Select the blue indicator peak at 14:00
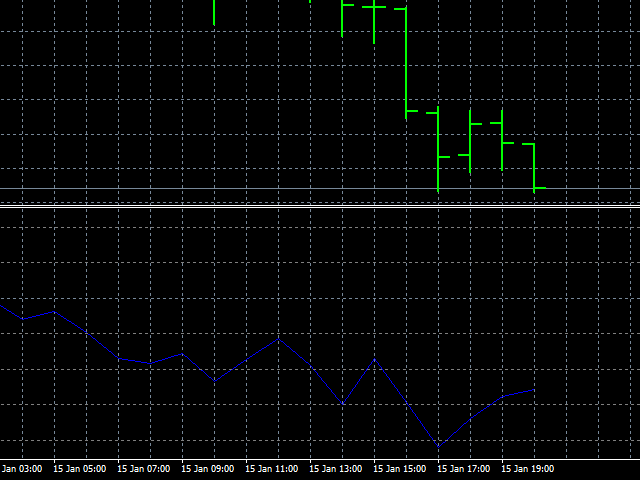 (374, 358)
